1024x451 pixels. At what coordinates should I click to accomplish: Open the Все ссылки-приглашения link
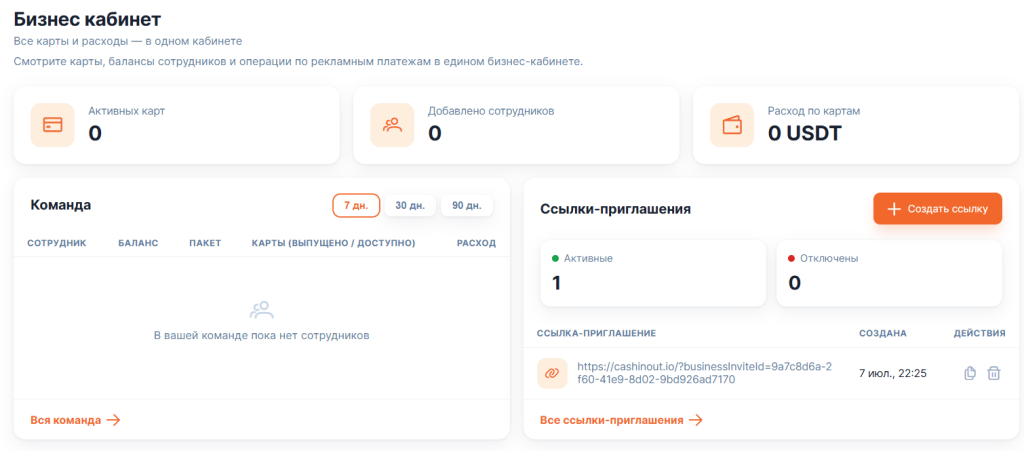pos(621,420)
